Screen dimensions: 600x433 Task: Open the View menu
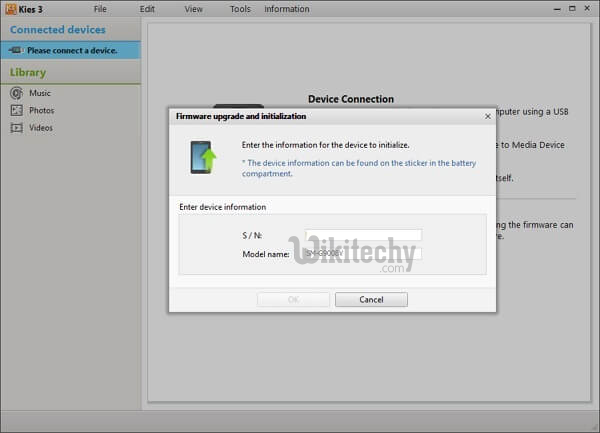tap(193, 9)
